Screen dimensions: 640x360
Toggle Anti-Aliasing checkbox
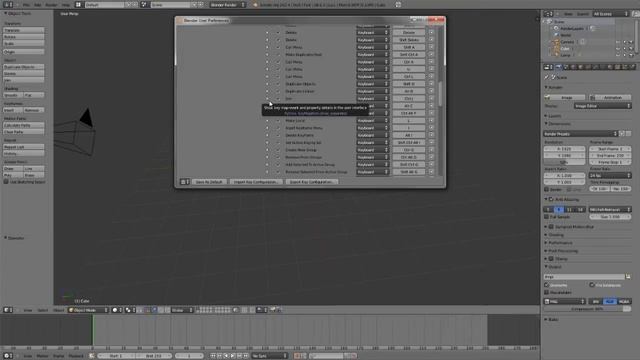click(x=551, y=200)
